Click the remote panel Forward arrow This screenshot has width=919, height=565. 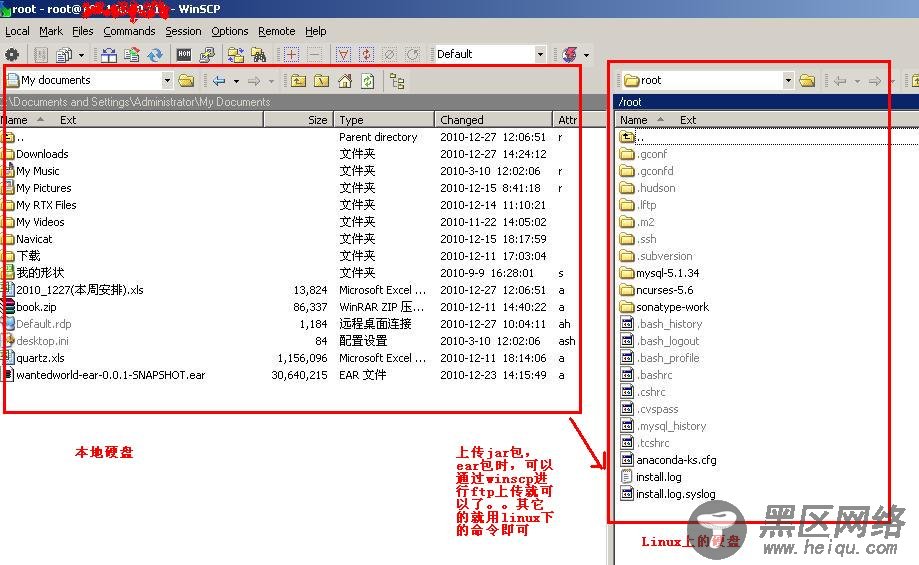[x=874, y=81]
